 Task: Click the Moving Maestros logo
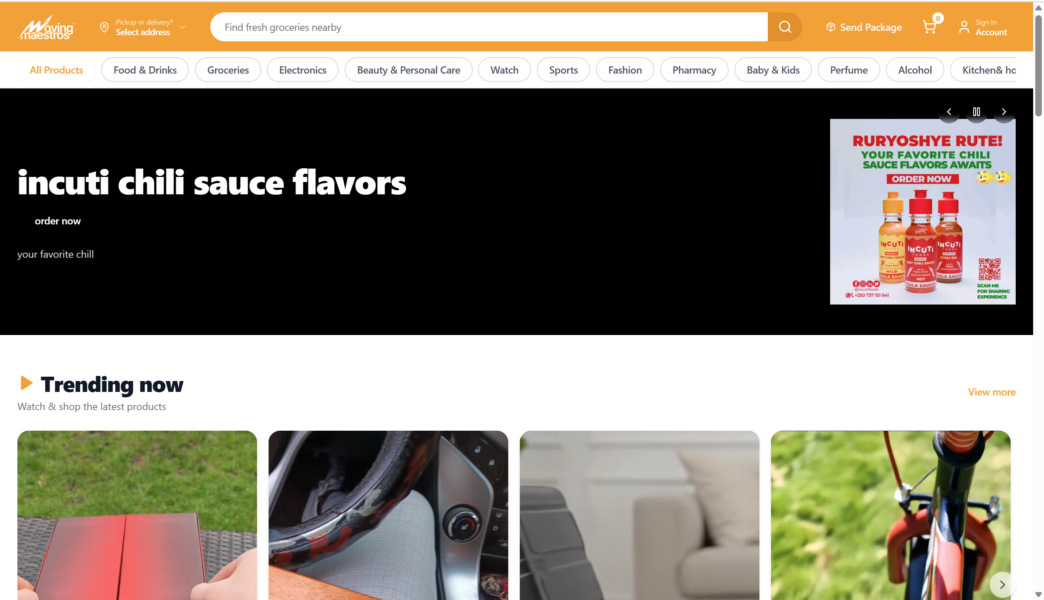47,27
